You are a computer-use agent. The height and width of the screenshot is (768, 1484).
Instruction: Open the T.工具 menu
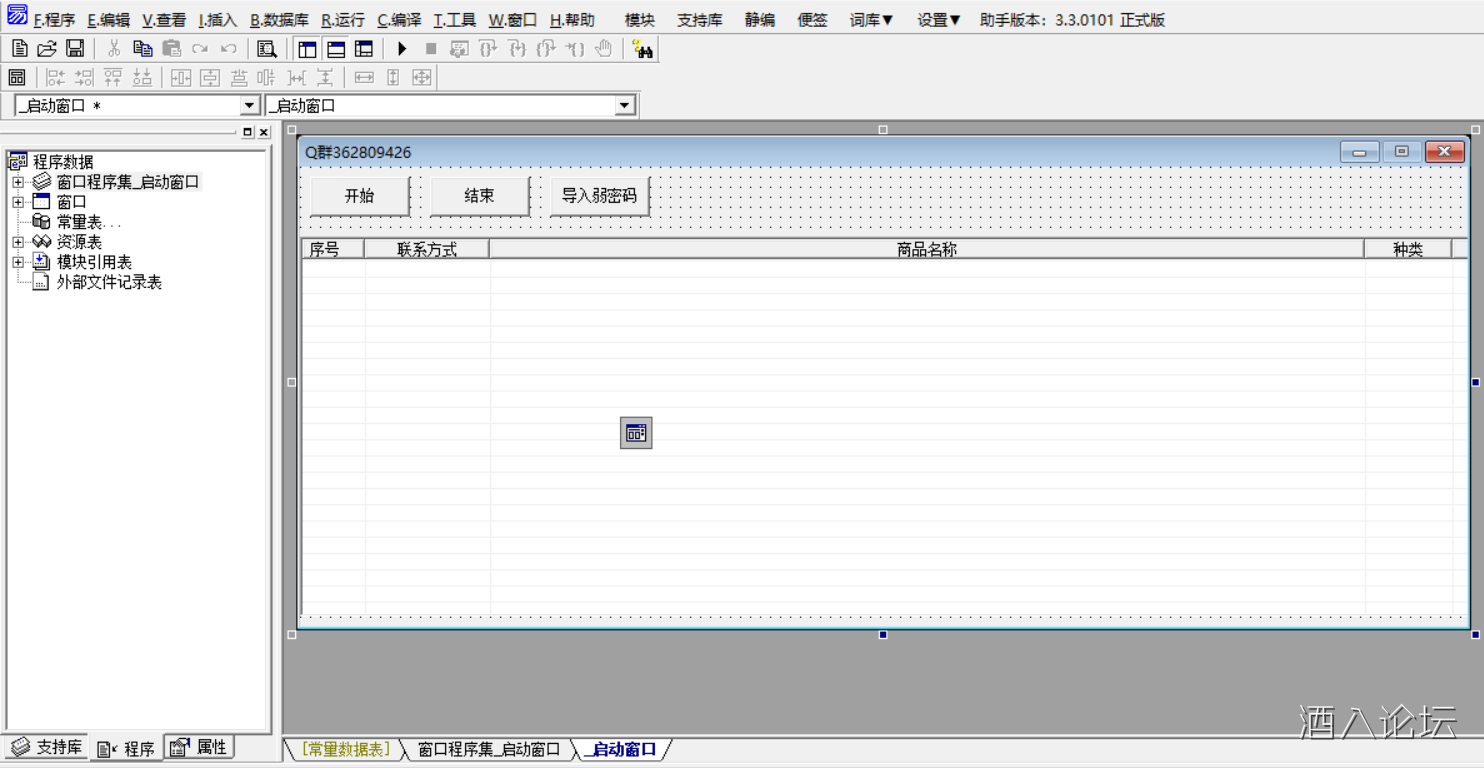pos(454,20)
